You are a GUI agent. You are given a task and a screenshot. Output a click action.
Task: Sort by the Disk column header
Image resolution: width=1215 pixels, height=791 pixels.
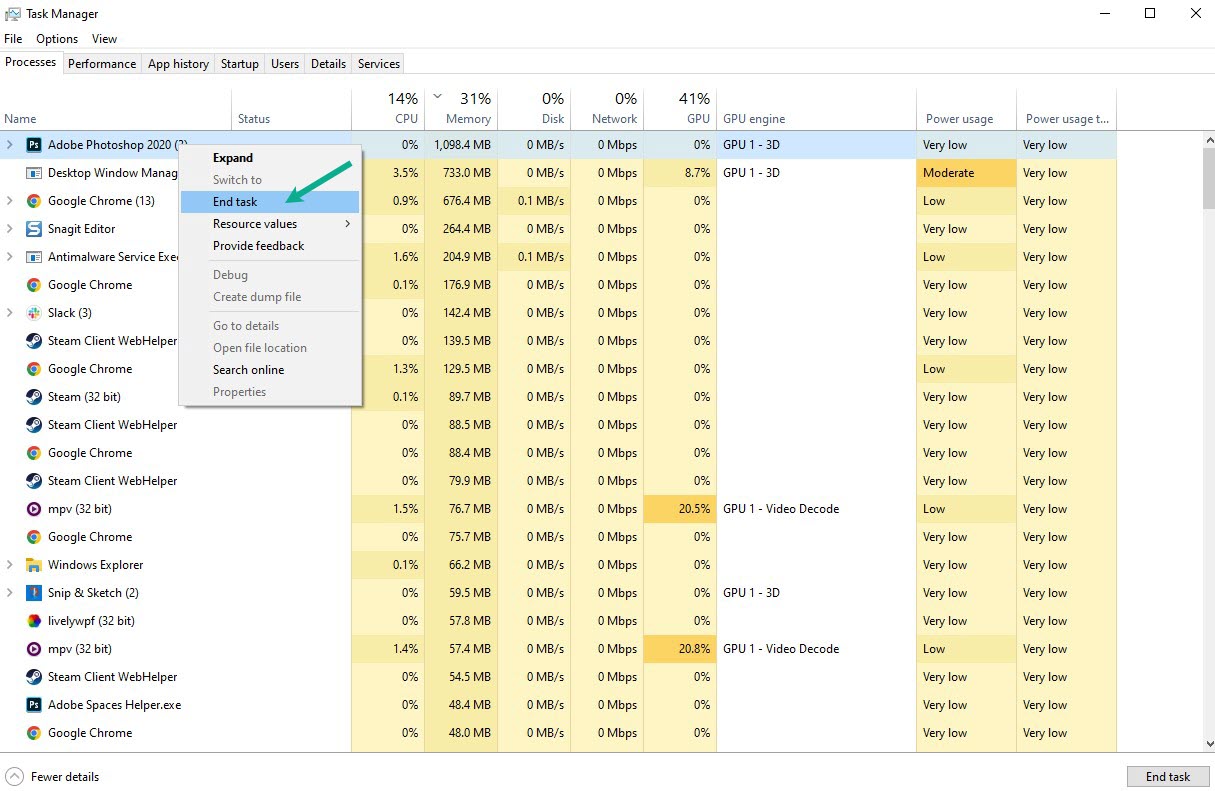pos(534,109)
